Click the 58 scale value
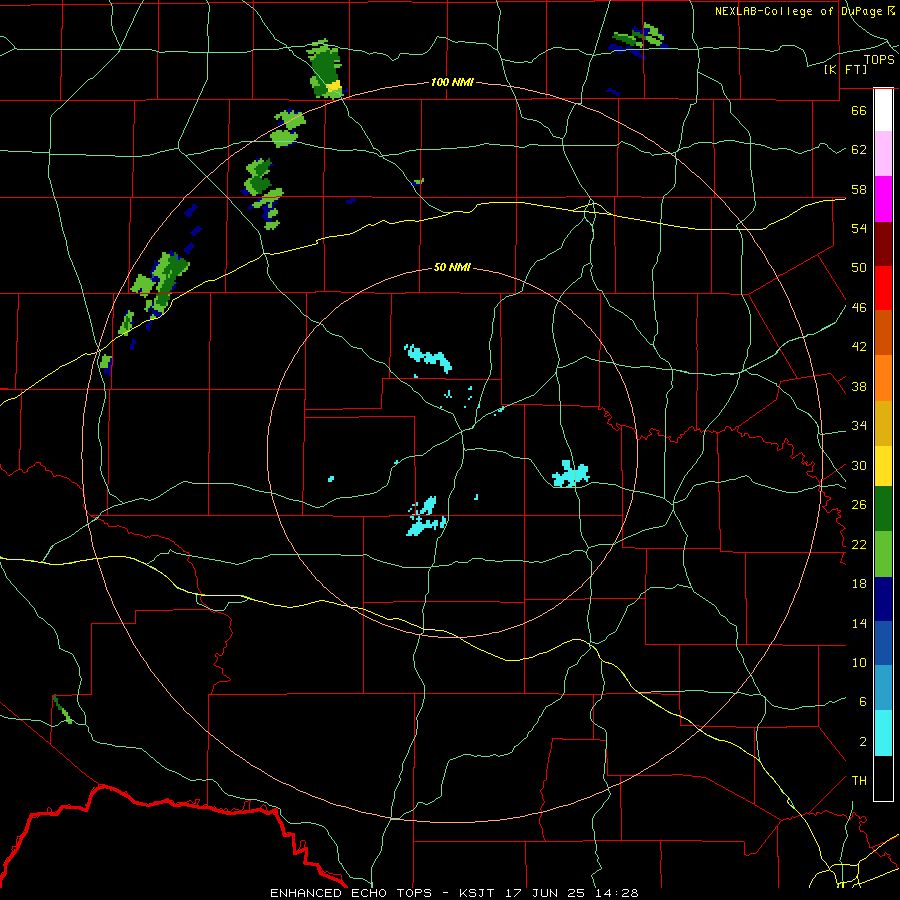 click(x=859, y=189)
